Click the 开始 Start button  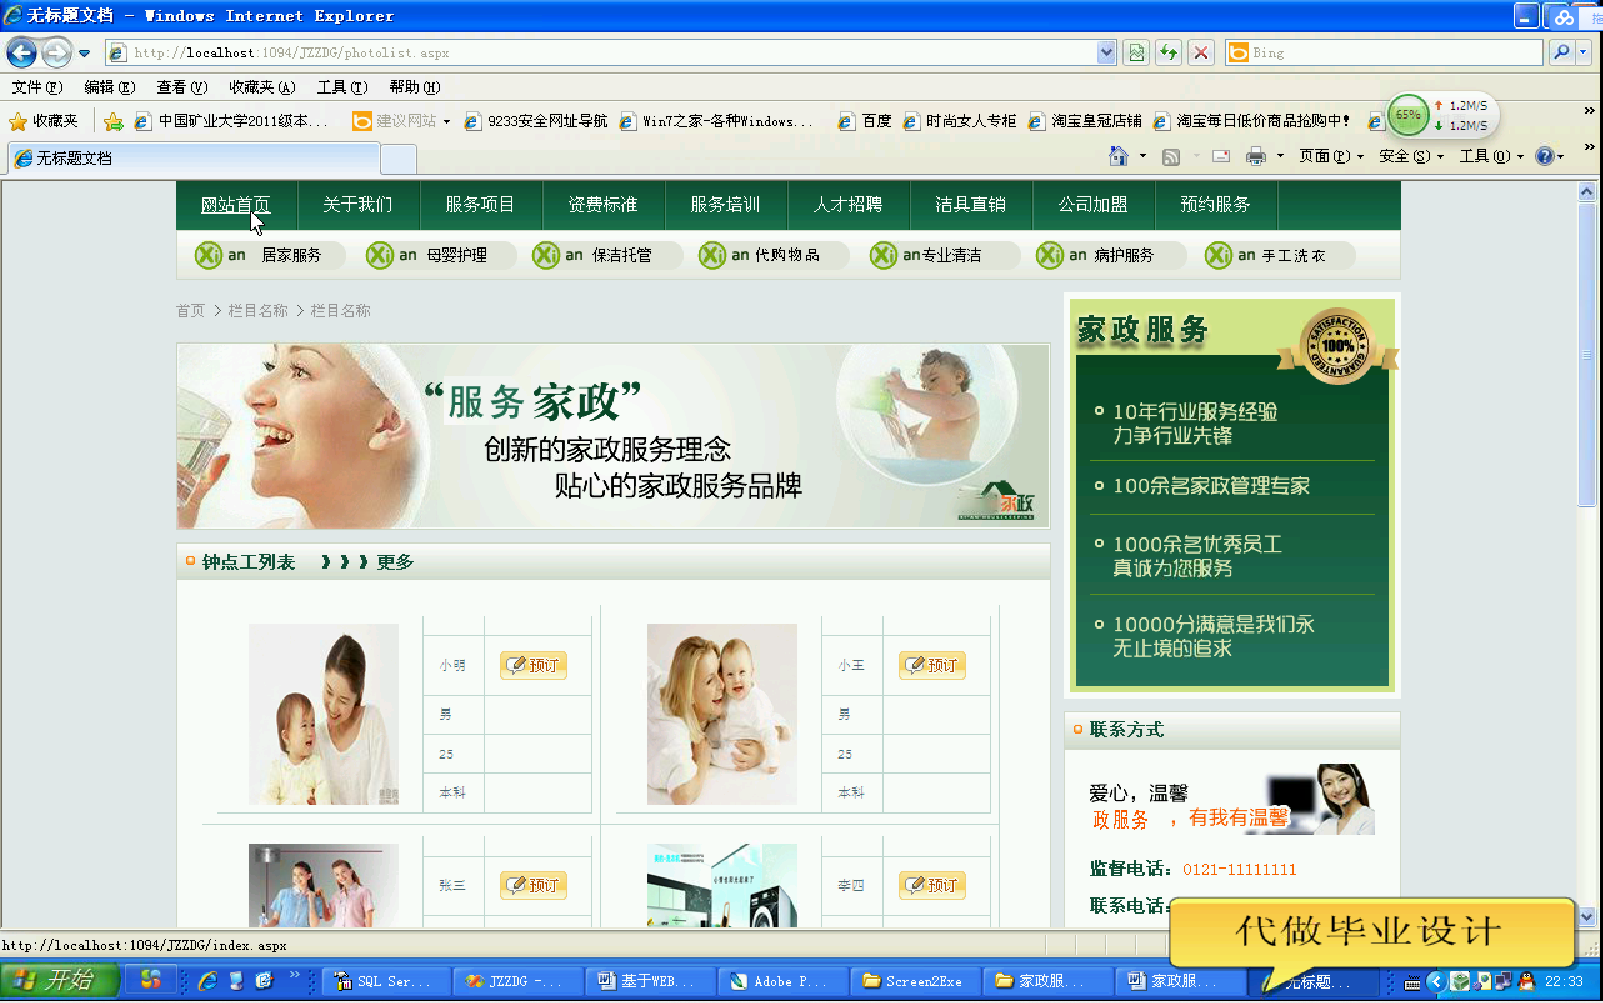pyautogui.click(x=59, y=980)
